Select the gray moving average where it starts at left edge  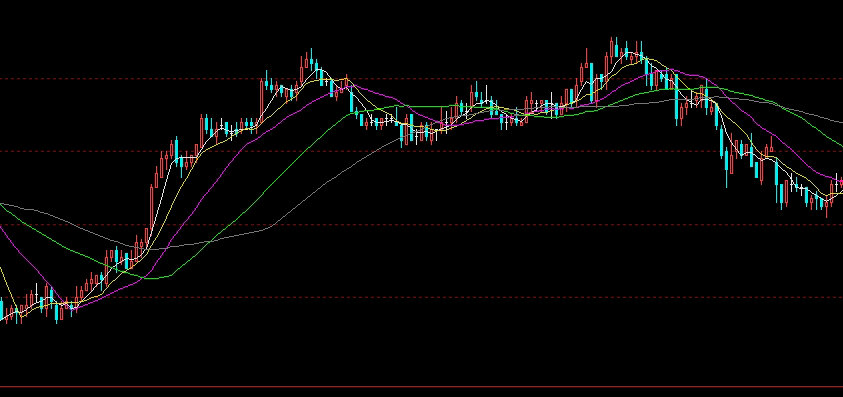3,204
